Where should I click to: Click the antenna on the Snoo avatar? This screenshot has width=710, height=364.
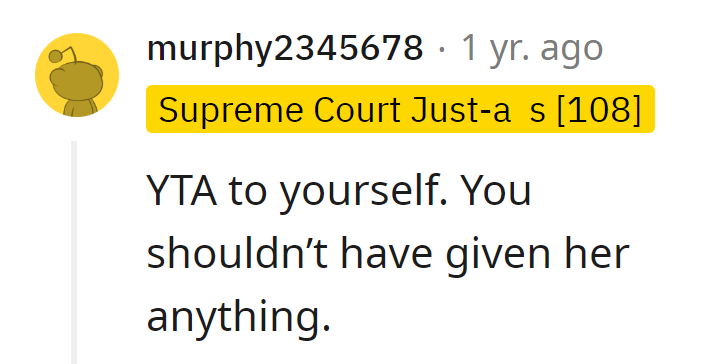click(63, 54)
